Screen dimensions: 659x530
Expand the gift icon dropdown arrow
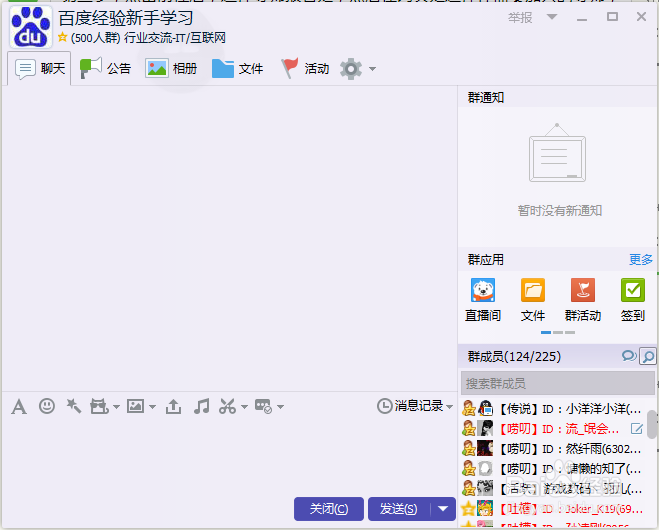[x=116, y=407]
